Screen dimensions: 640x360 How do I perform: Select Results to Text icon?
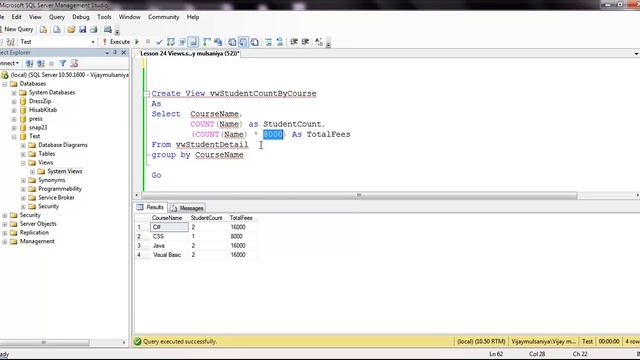pos(232,42)
